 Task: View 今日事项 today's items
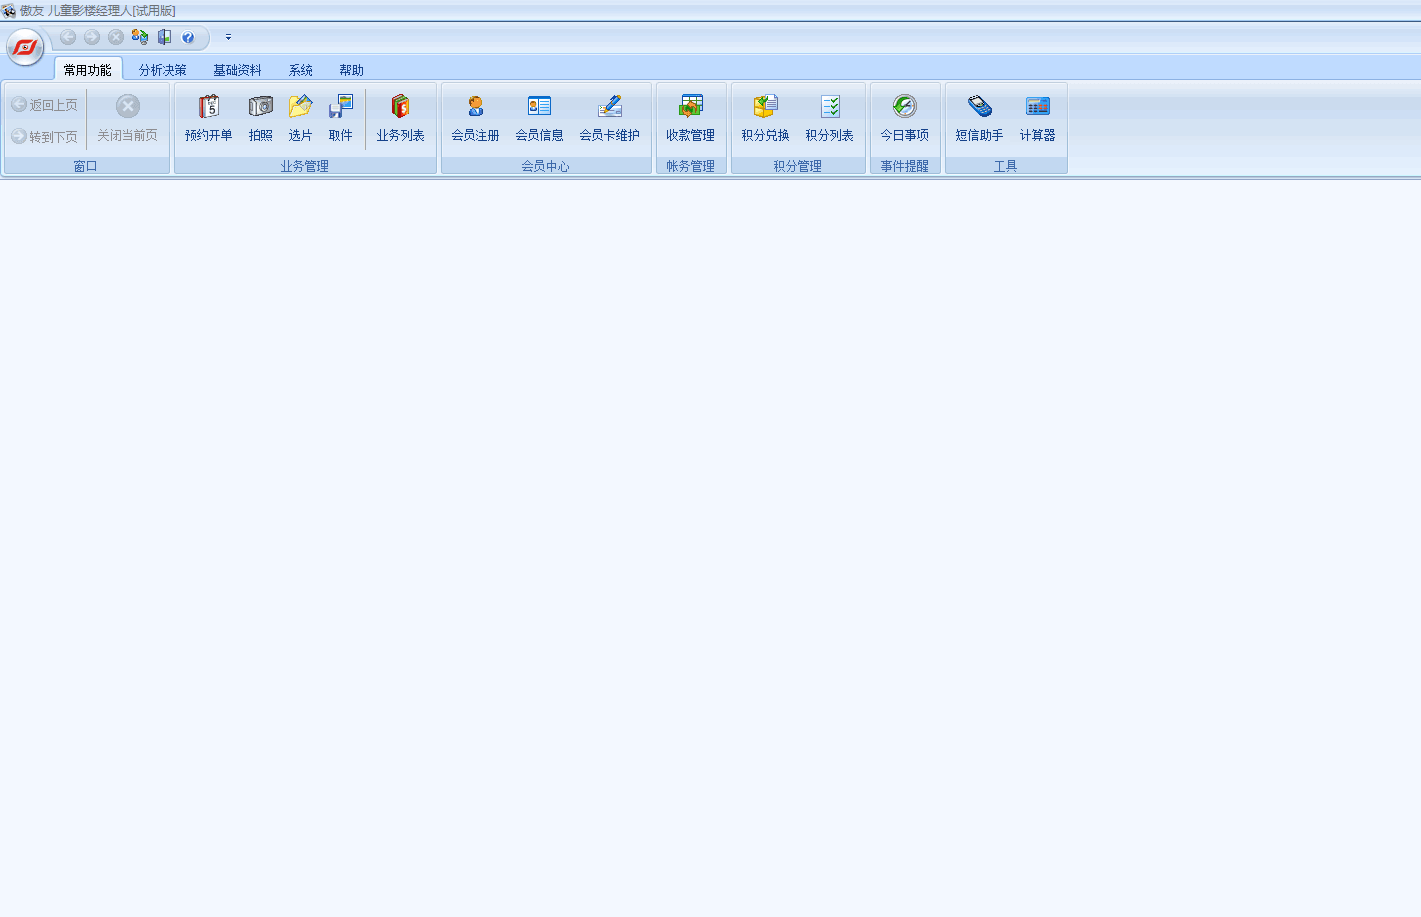click(904, 118)
